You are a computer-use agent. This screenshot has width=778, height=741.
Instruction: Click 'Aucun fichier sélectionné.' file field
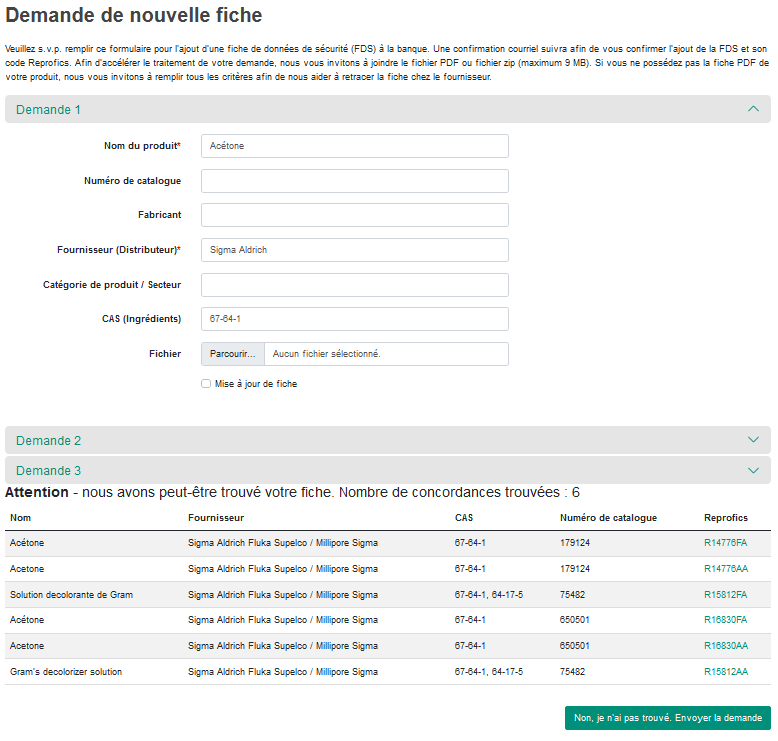coord(386,354)
